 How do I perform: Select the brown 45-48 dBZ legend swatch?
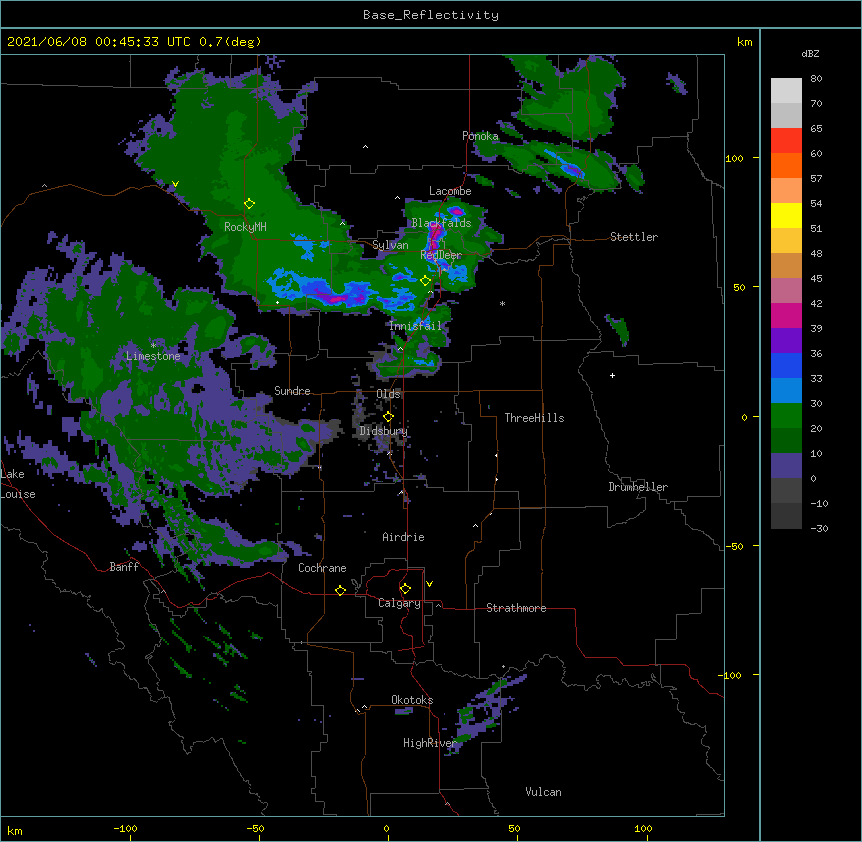(786, 265)
